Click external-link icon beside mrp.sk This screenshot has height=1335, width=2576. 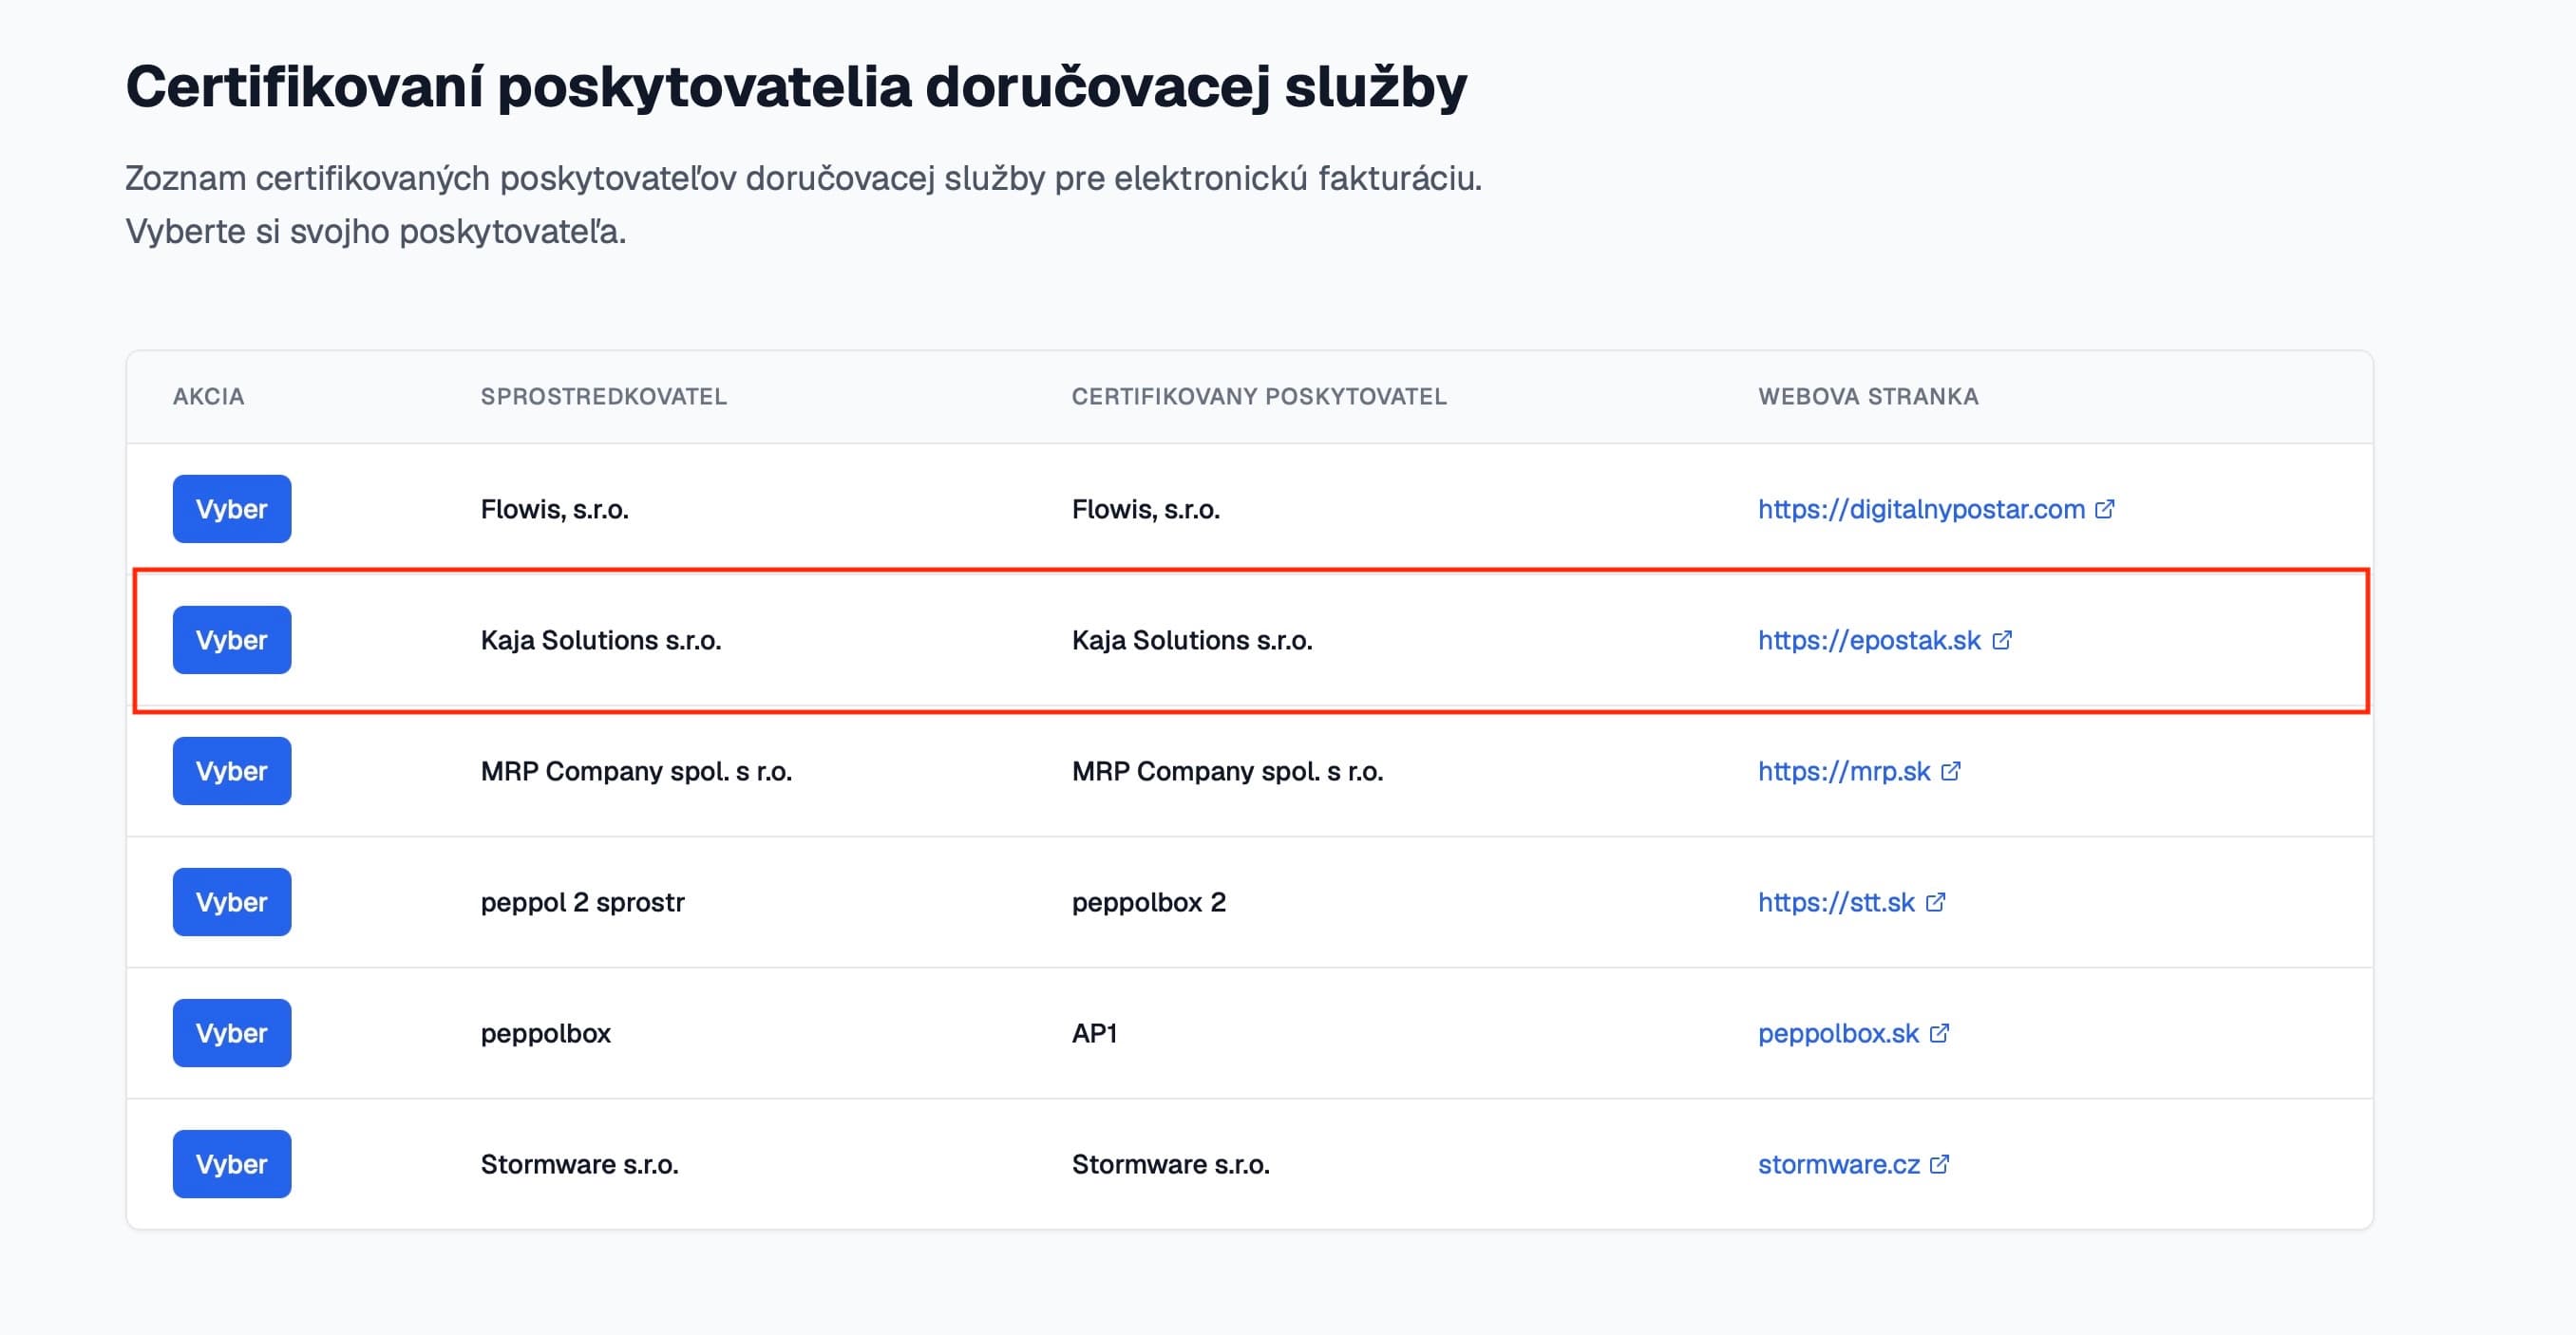pyautogui.click(x=1951, y=771)
